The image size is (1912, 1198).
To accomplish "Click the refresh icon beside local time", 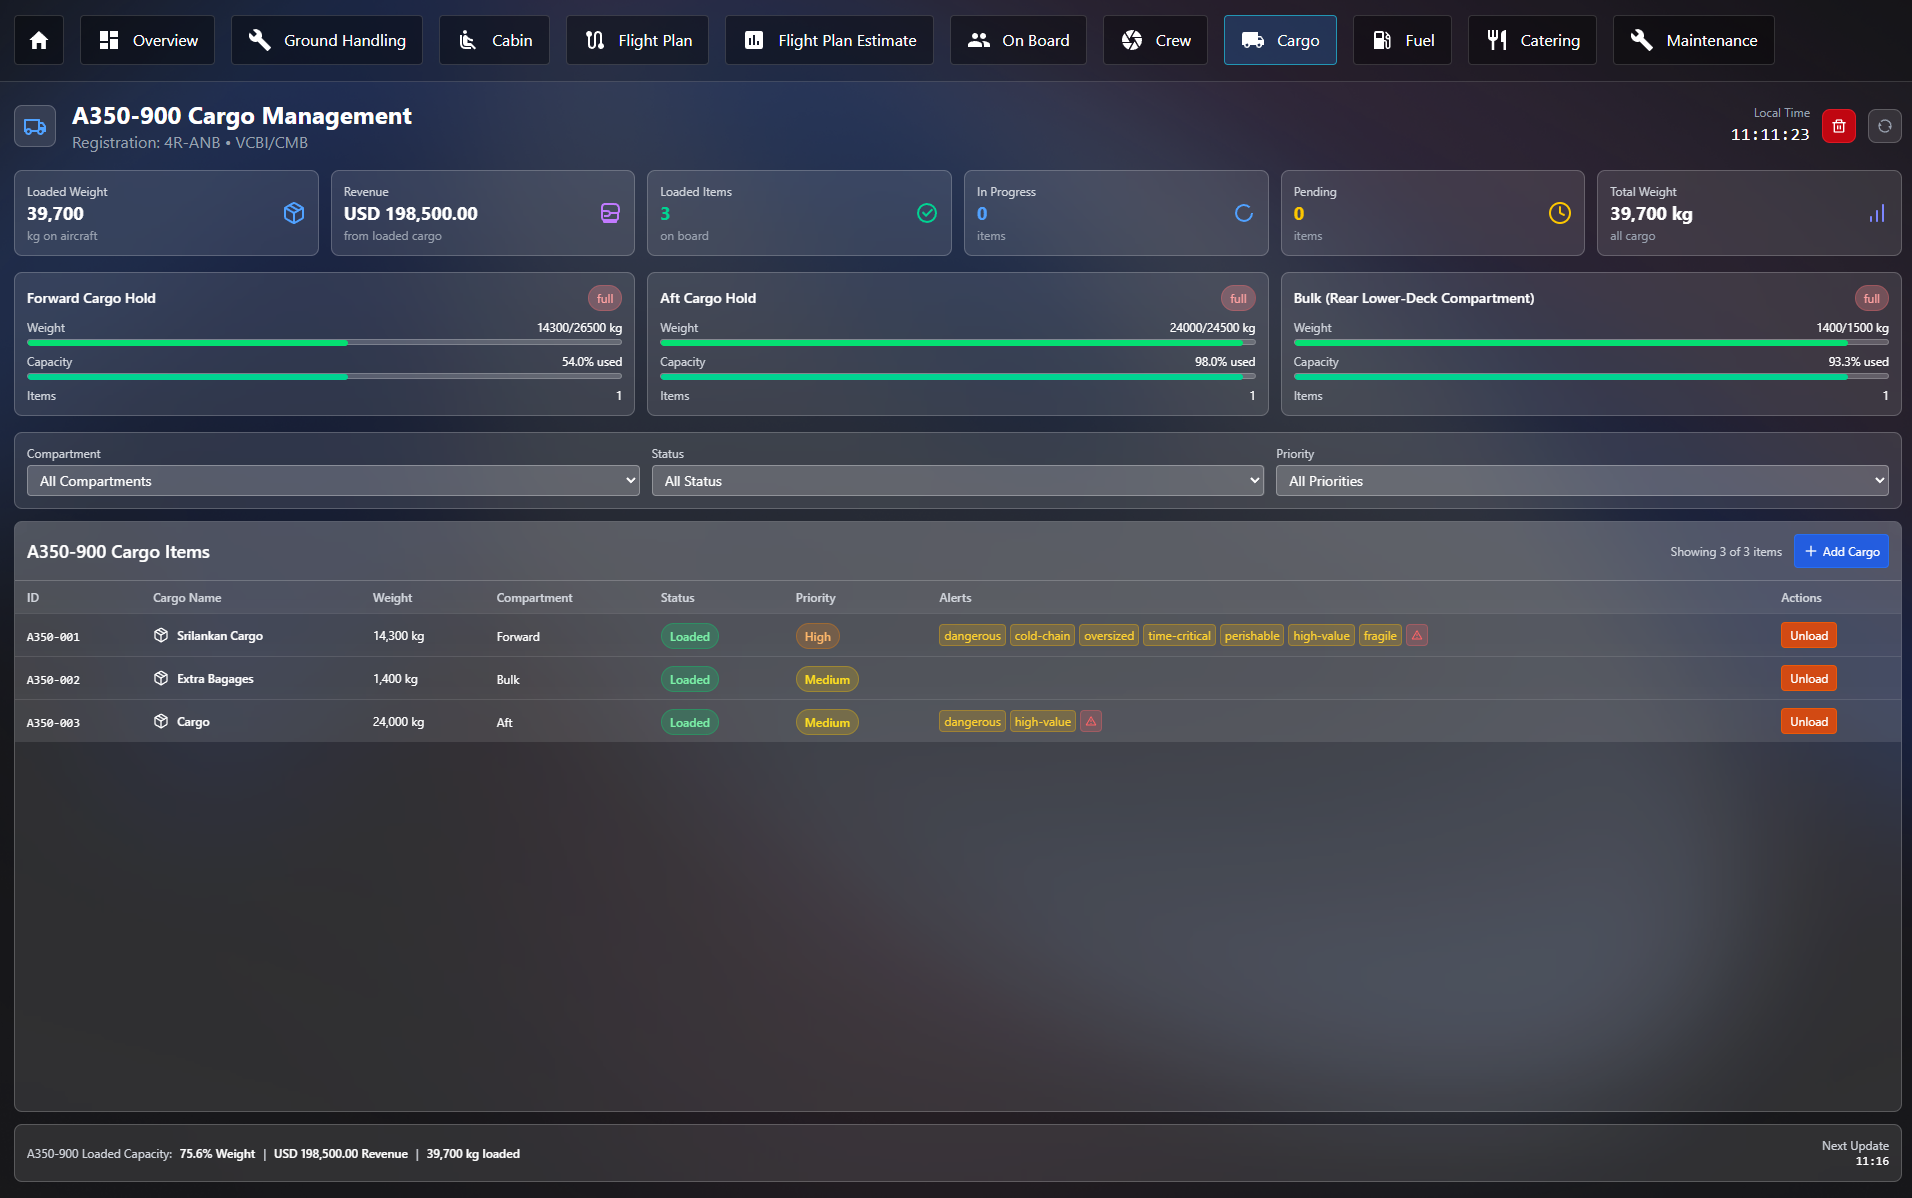I will tap(1884, 126).
